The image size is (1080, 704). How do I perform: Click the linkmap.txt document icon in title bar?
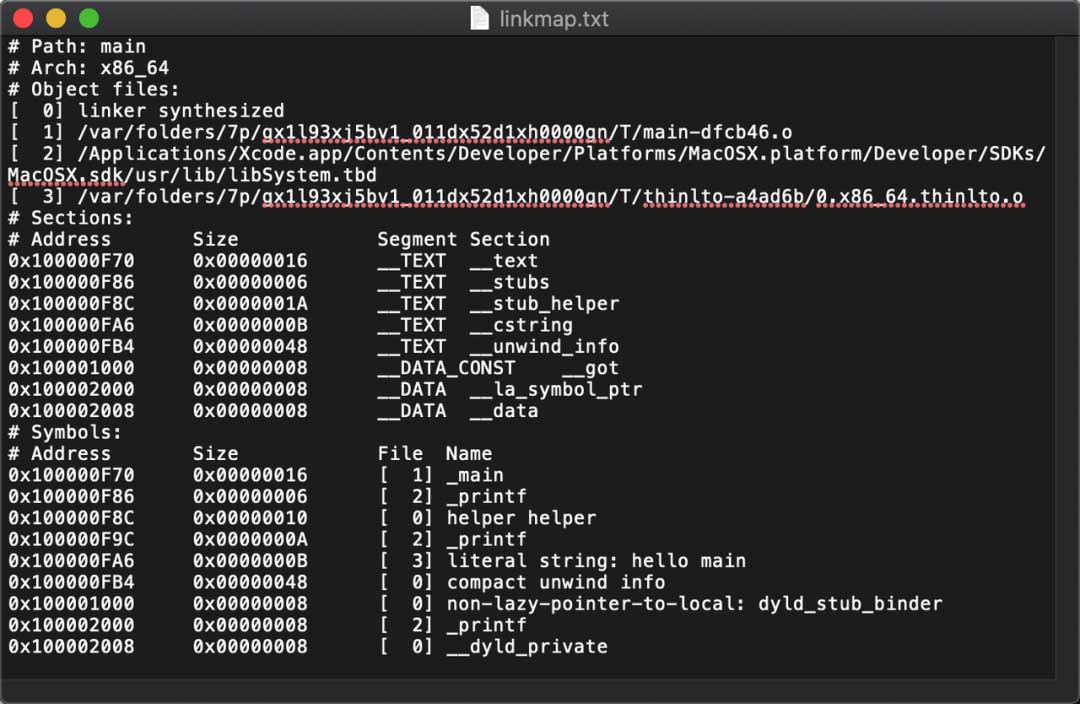pyautogui.click(x=481, y=18)
